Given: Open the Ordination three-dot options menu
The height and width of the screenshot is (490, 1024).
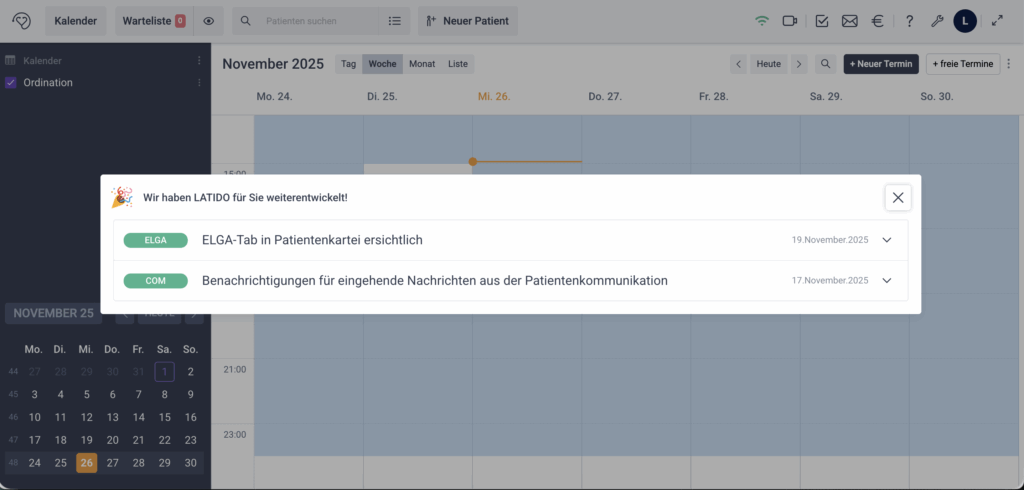Looking at the screenshot, I should [199, 83].
